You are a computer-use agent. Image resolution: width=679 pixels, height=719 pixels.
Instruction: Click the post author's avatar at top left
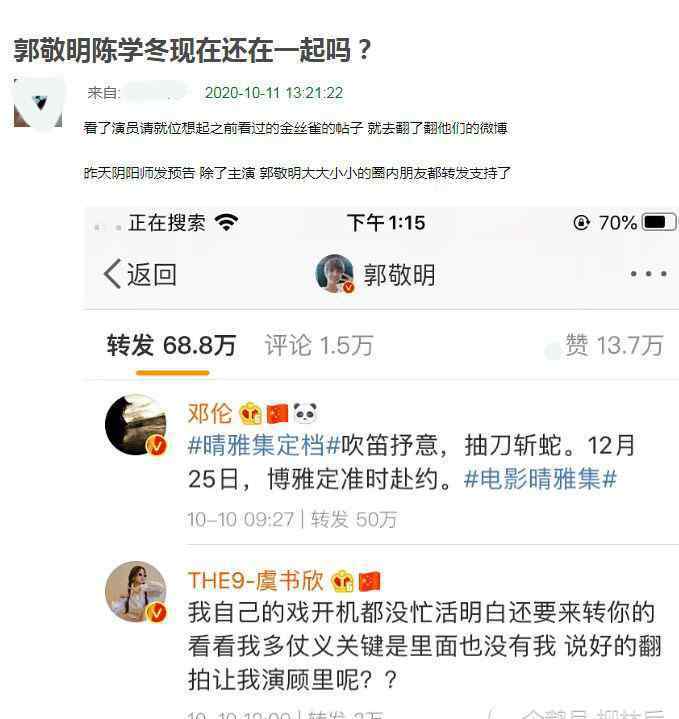[38, 103]
